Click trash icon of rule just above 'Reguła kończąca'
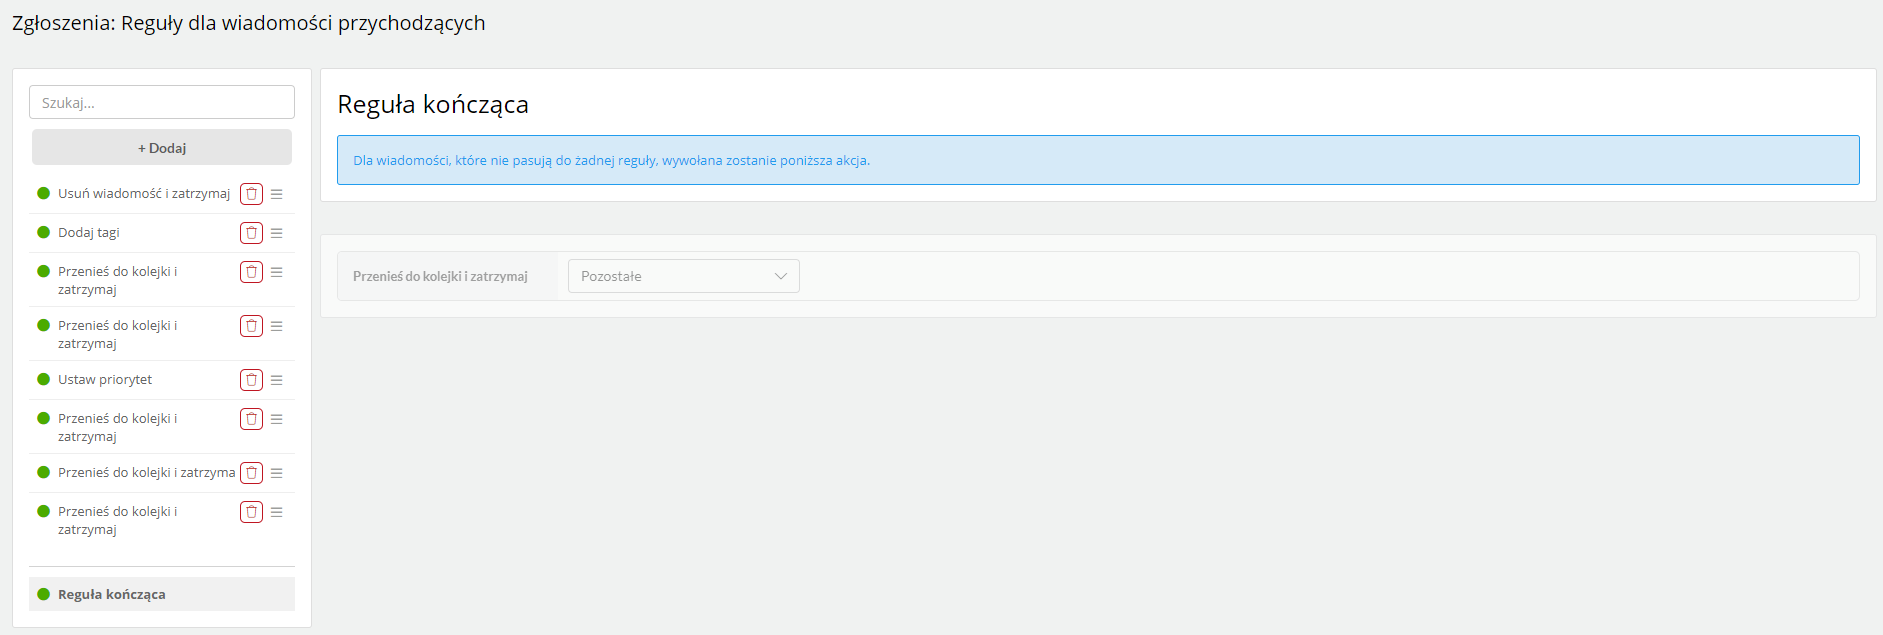 click(251, 512)
